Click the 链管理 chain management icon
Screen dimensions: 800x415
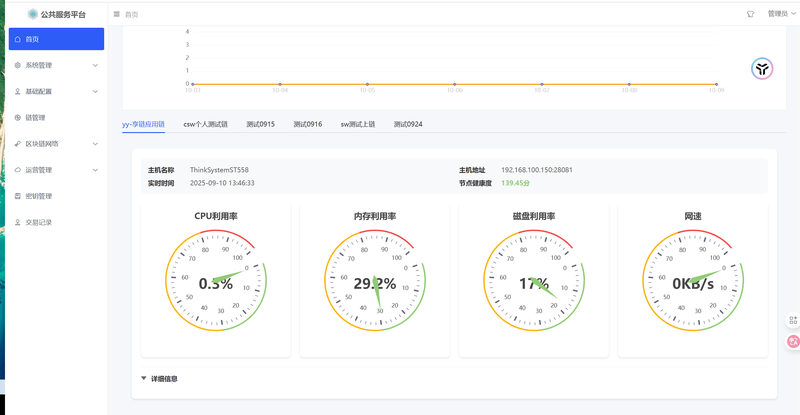click(18, 118)
